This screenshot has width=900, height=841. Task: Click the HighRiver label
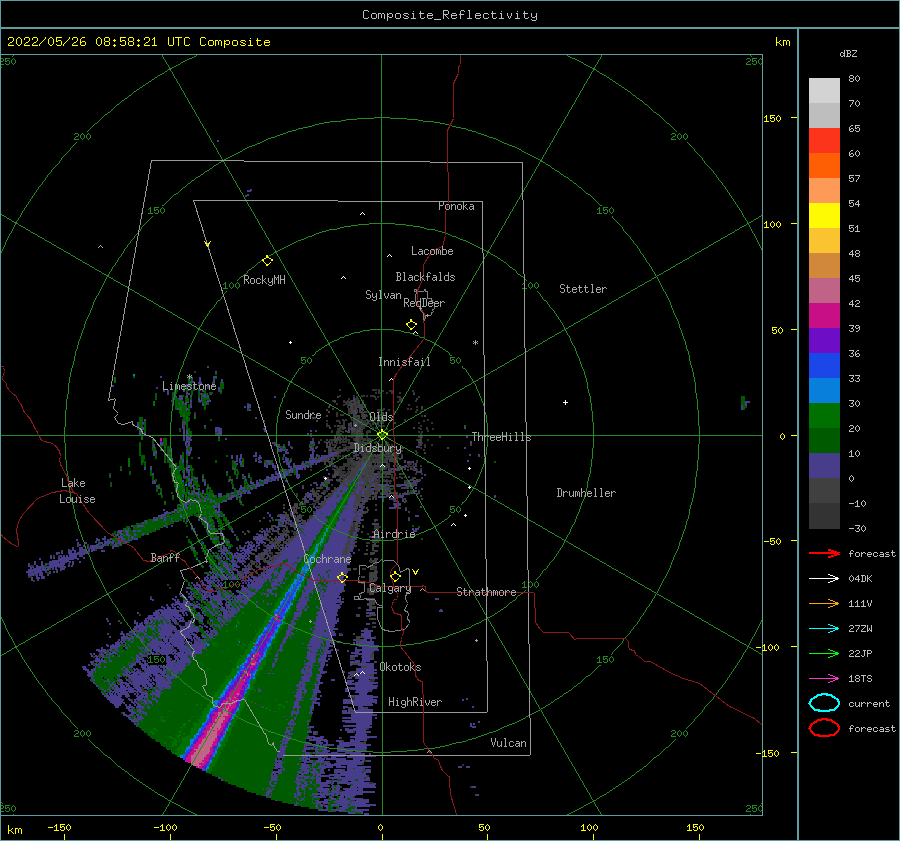tap(415, 702)
